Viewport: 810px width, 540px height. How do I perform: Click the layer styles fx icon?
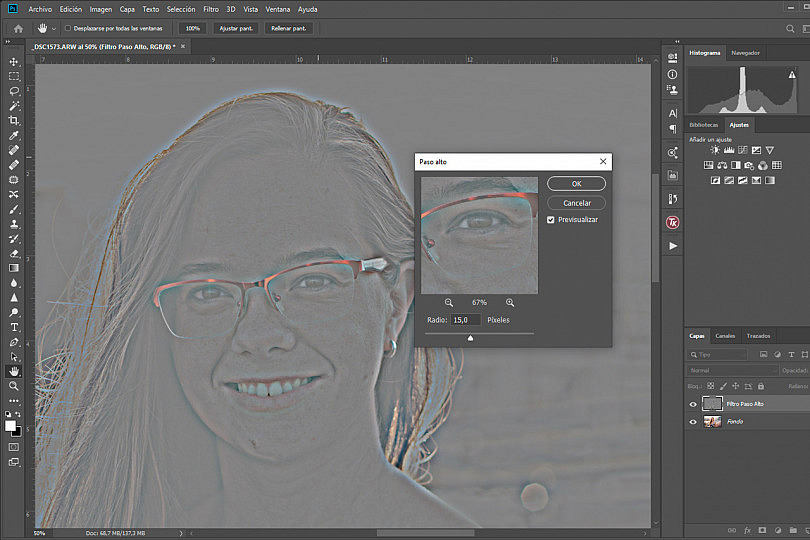tap(747, 530)
